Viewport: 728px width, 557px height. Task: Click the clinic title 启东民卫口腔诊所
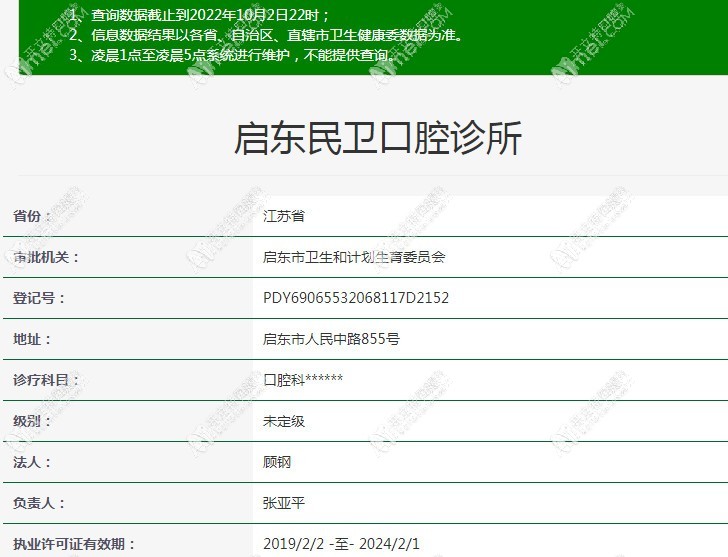tap(377, 139)
